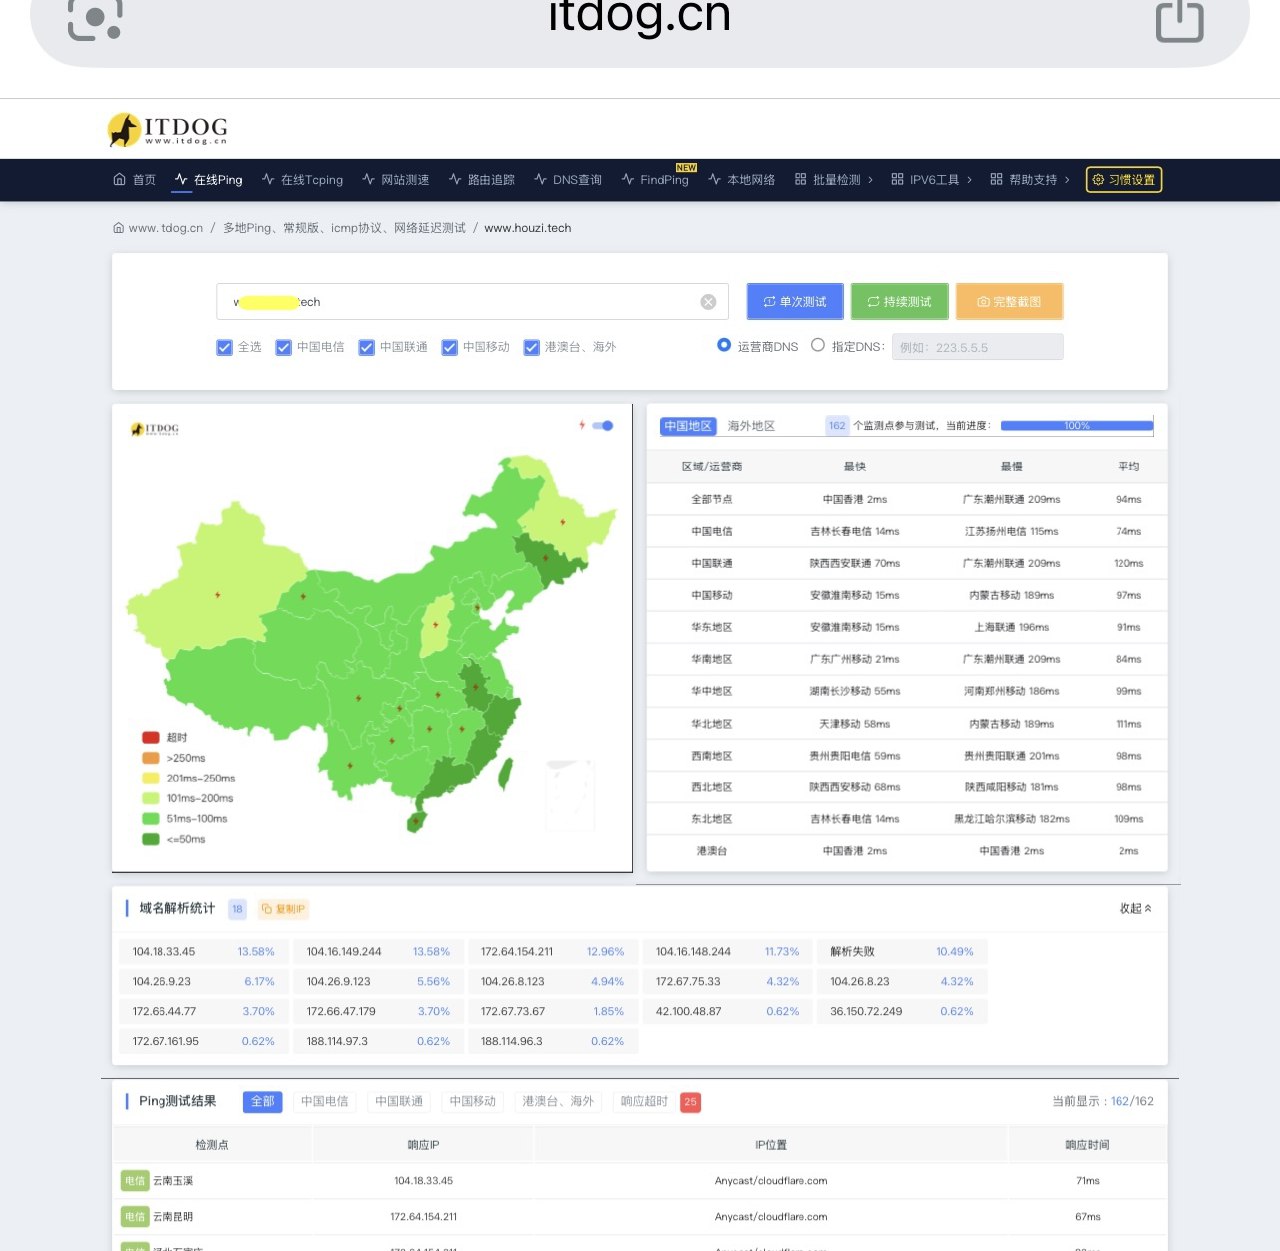Tap the browser reader scan icon
Screen dimensions: 1280x1251
95,19
